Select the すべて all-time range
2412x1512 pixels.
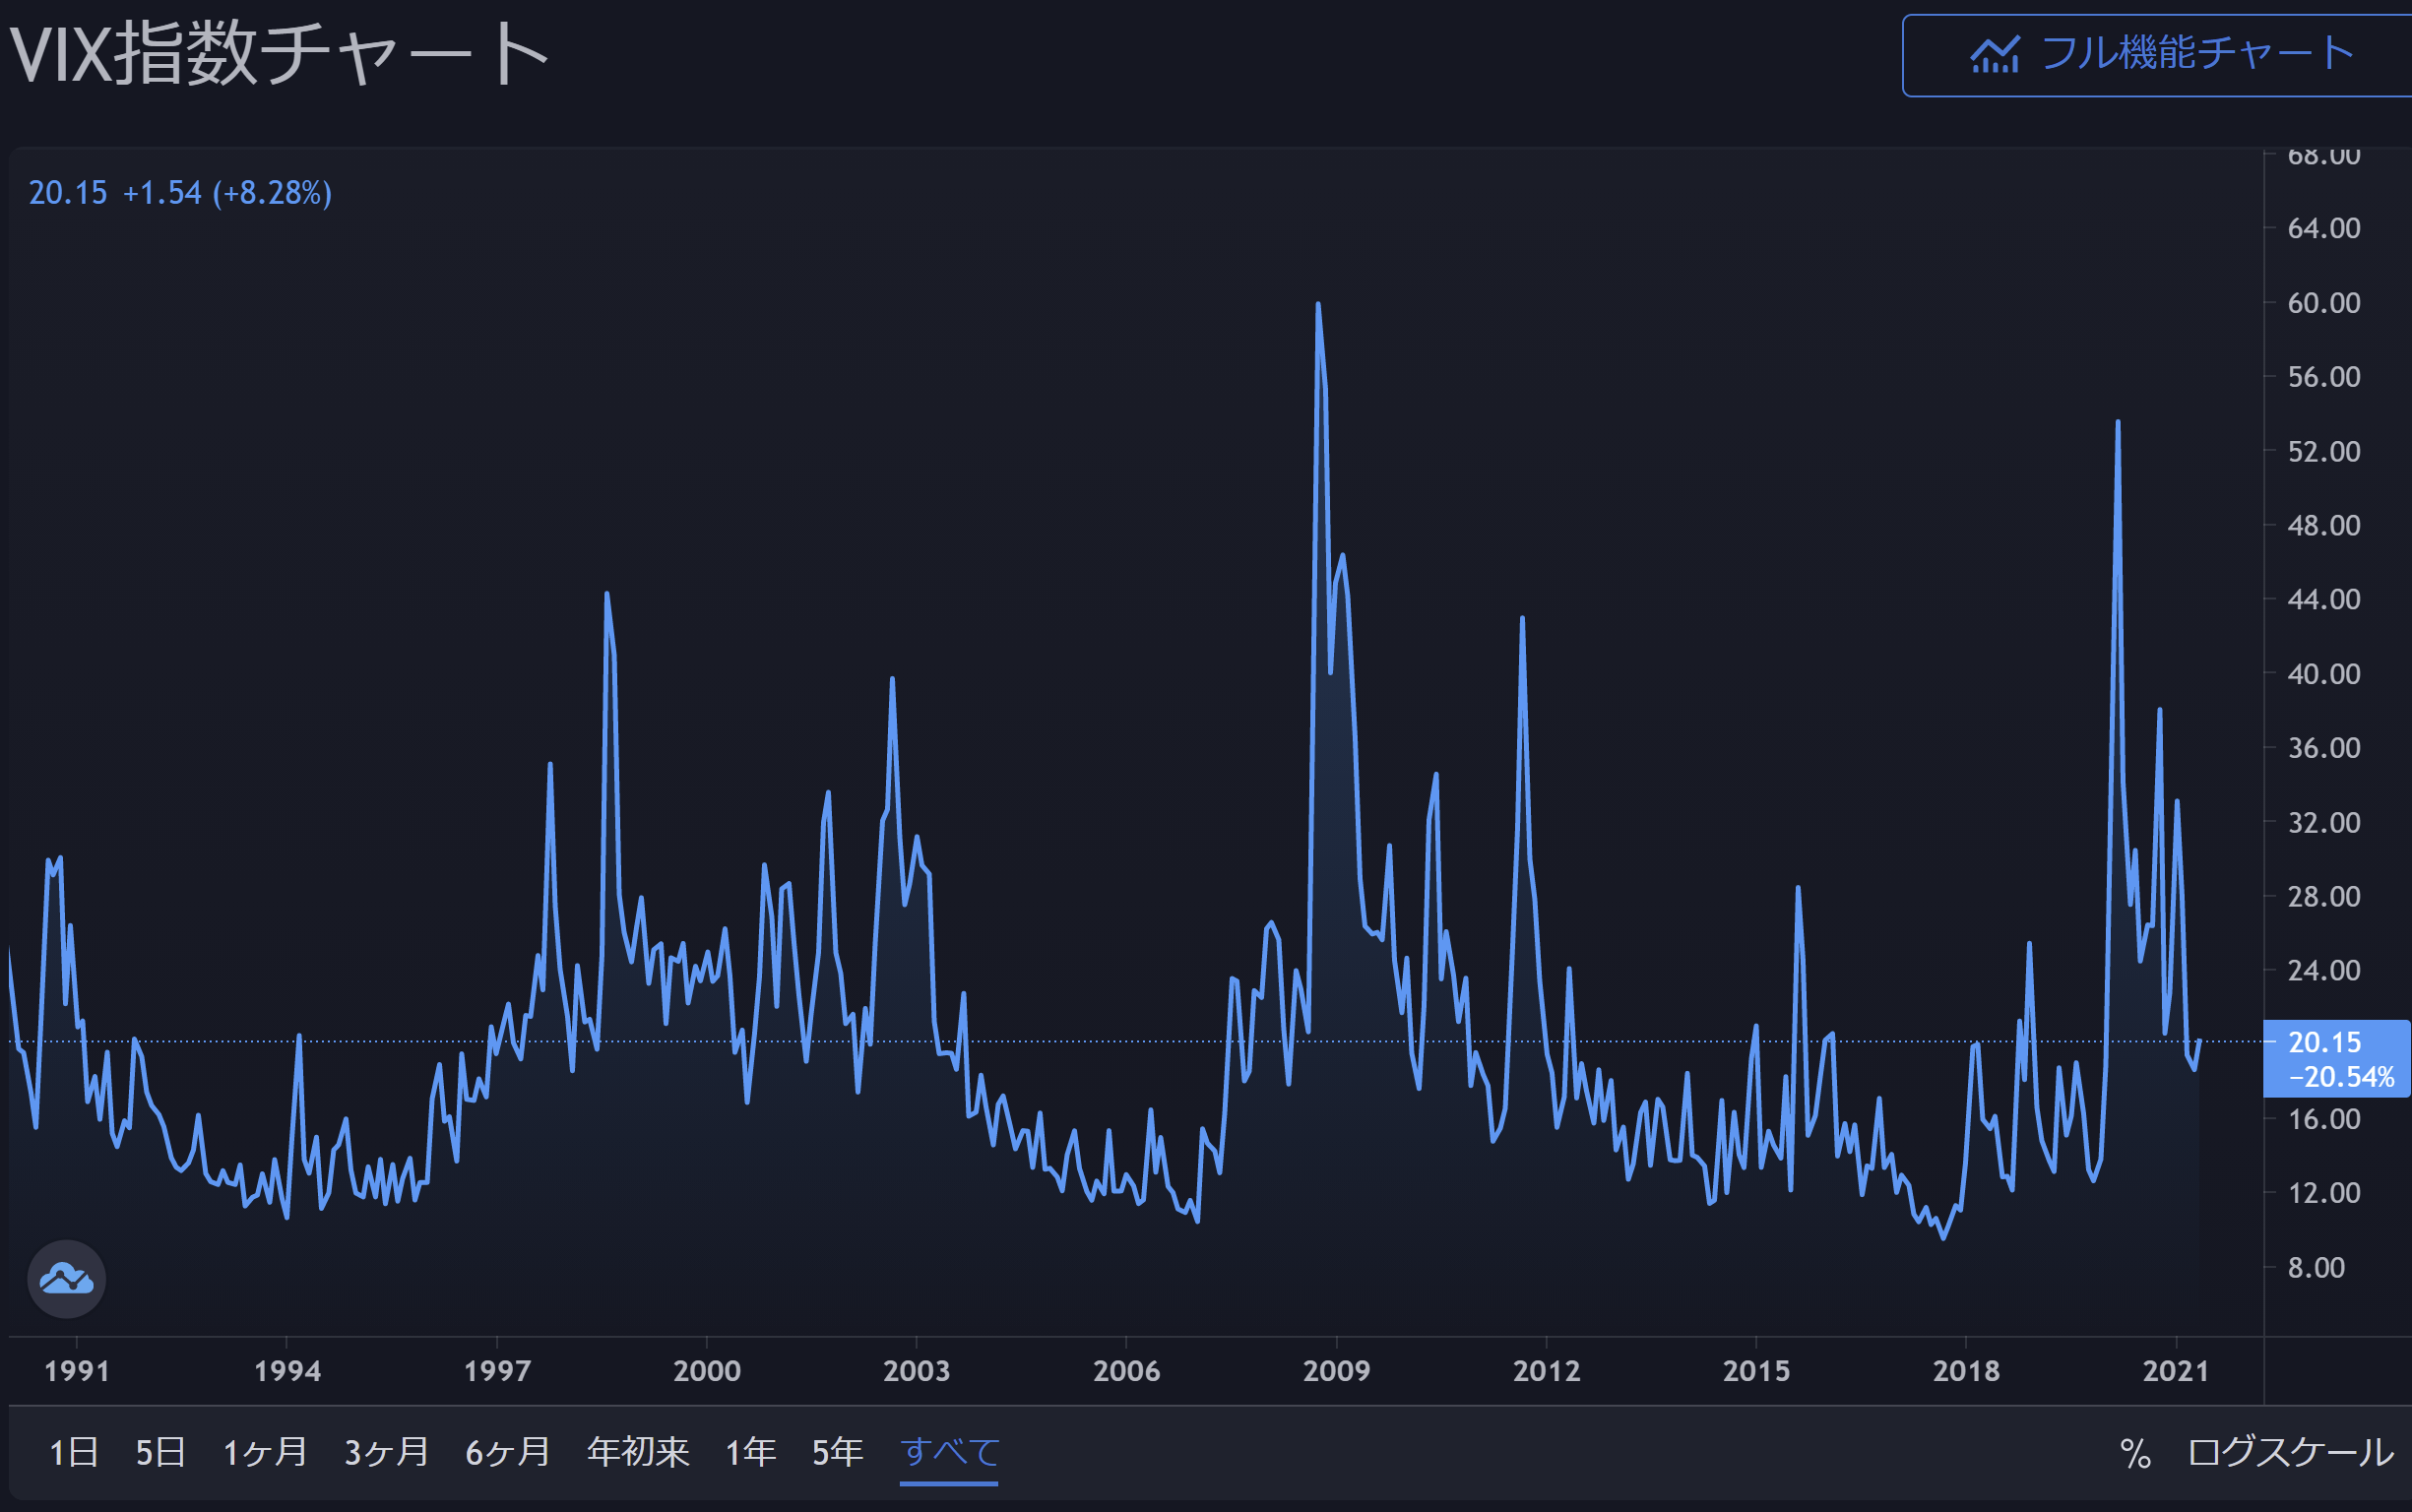pos(949,1452)
